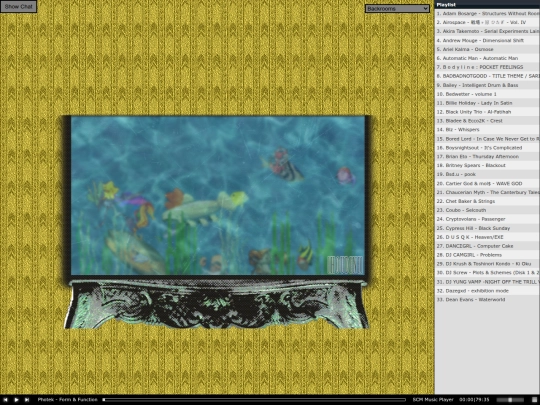Open the Backrooms dropdown
540x405 pixels.
tap(397, 8)
